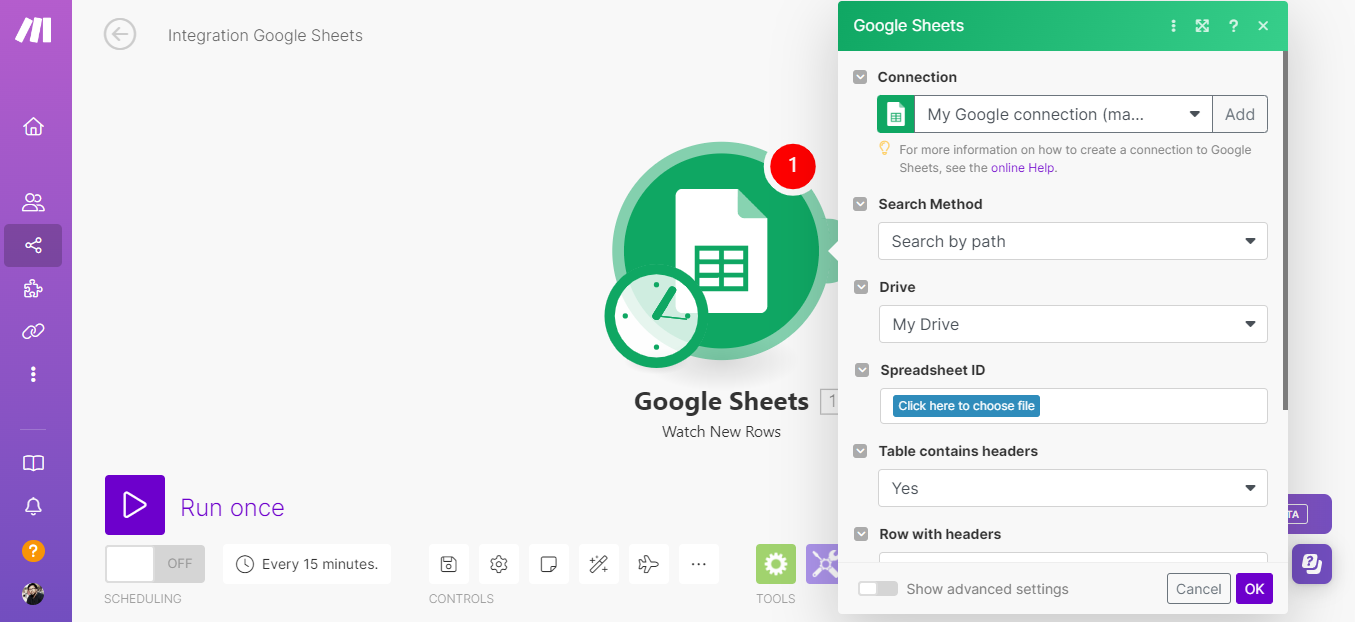This screenshot has height=622, width=1355.
Task: Open Table contains headers dropdown
Action: tap(1072, 488)
